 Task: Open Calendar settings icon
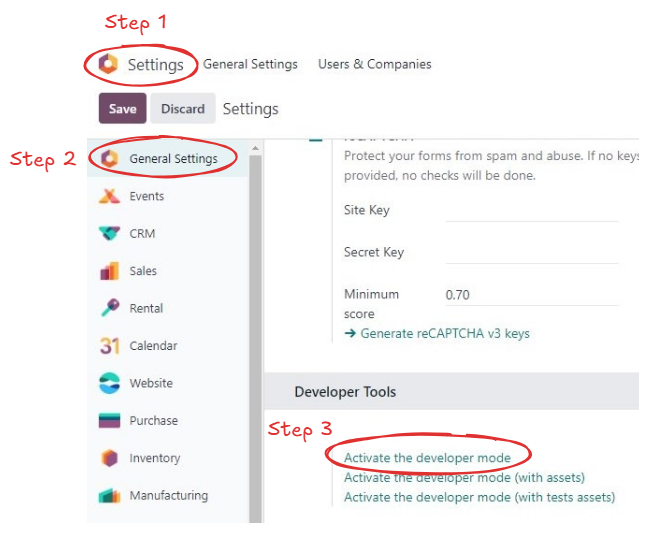pos(109,346)
